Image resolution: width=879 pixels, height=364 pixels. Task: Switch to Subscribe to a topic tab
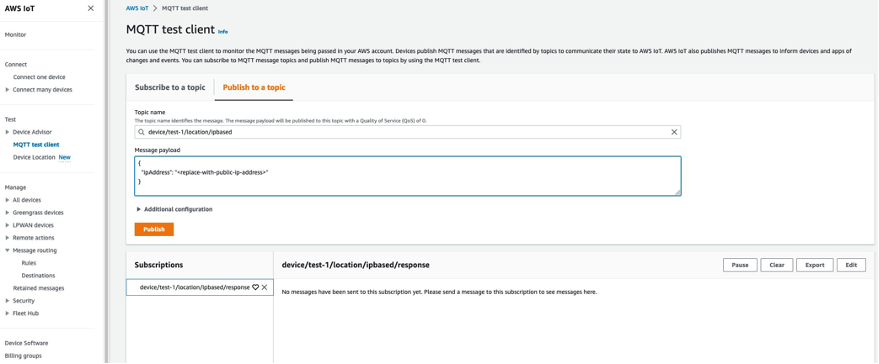(170, 87)
